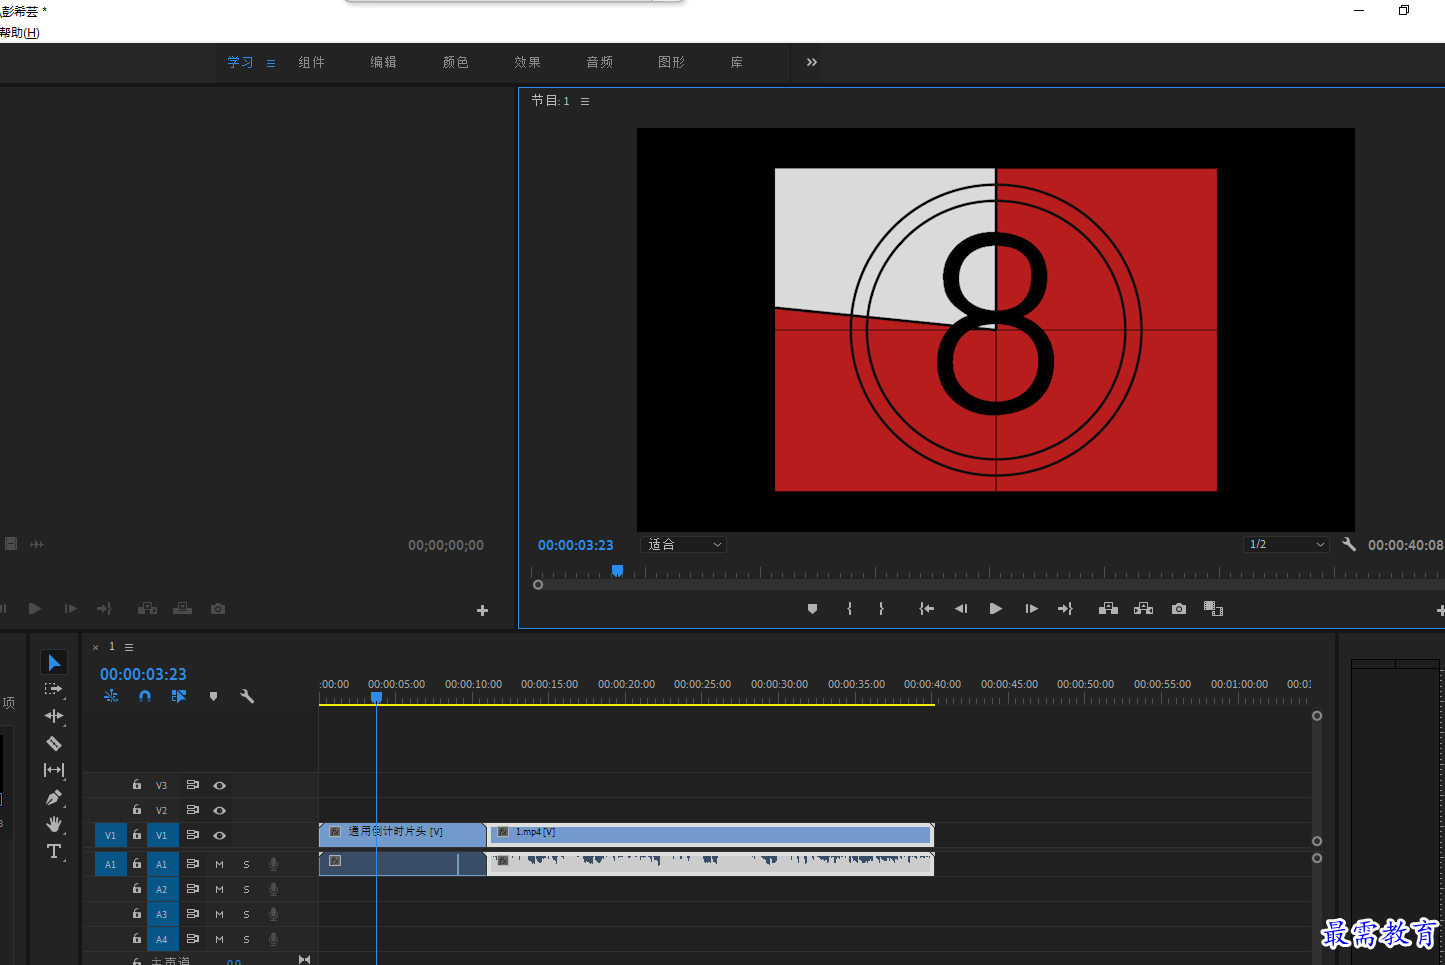This screenshot has height=965, width=1445.
Task: Choose the Ripple Edit tool
Action: (54, 716)
